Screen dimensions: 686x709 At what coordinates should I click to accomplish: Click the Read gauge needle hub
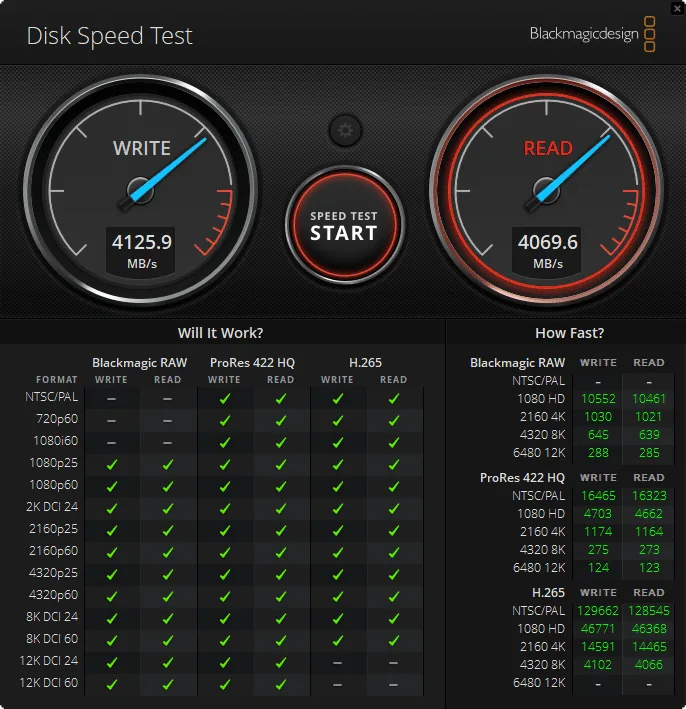[x=546, y=191]
